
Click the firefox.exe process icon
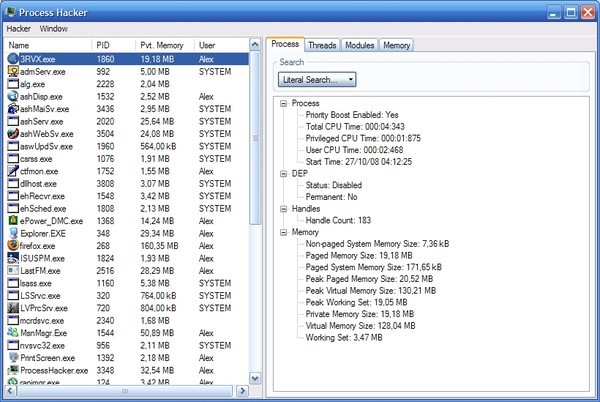click(x=13, y=244)
